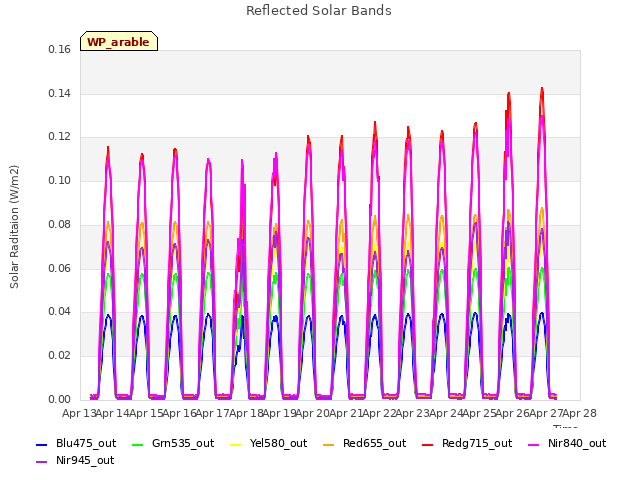Viewport: 640px width, 480px height.
Task: Toggle the Nir840_out legend entry
Action: coord(567,443)
